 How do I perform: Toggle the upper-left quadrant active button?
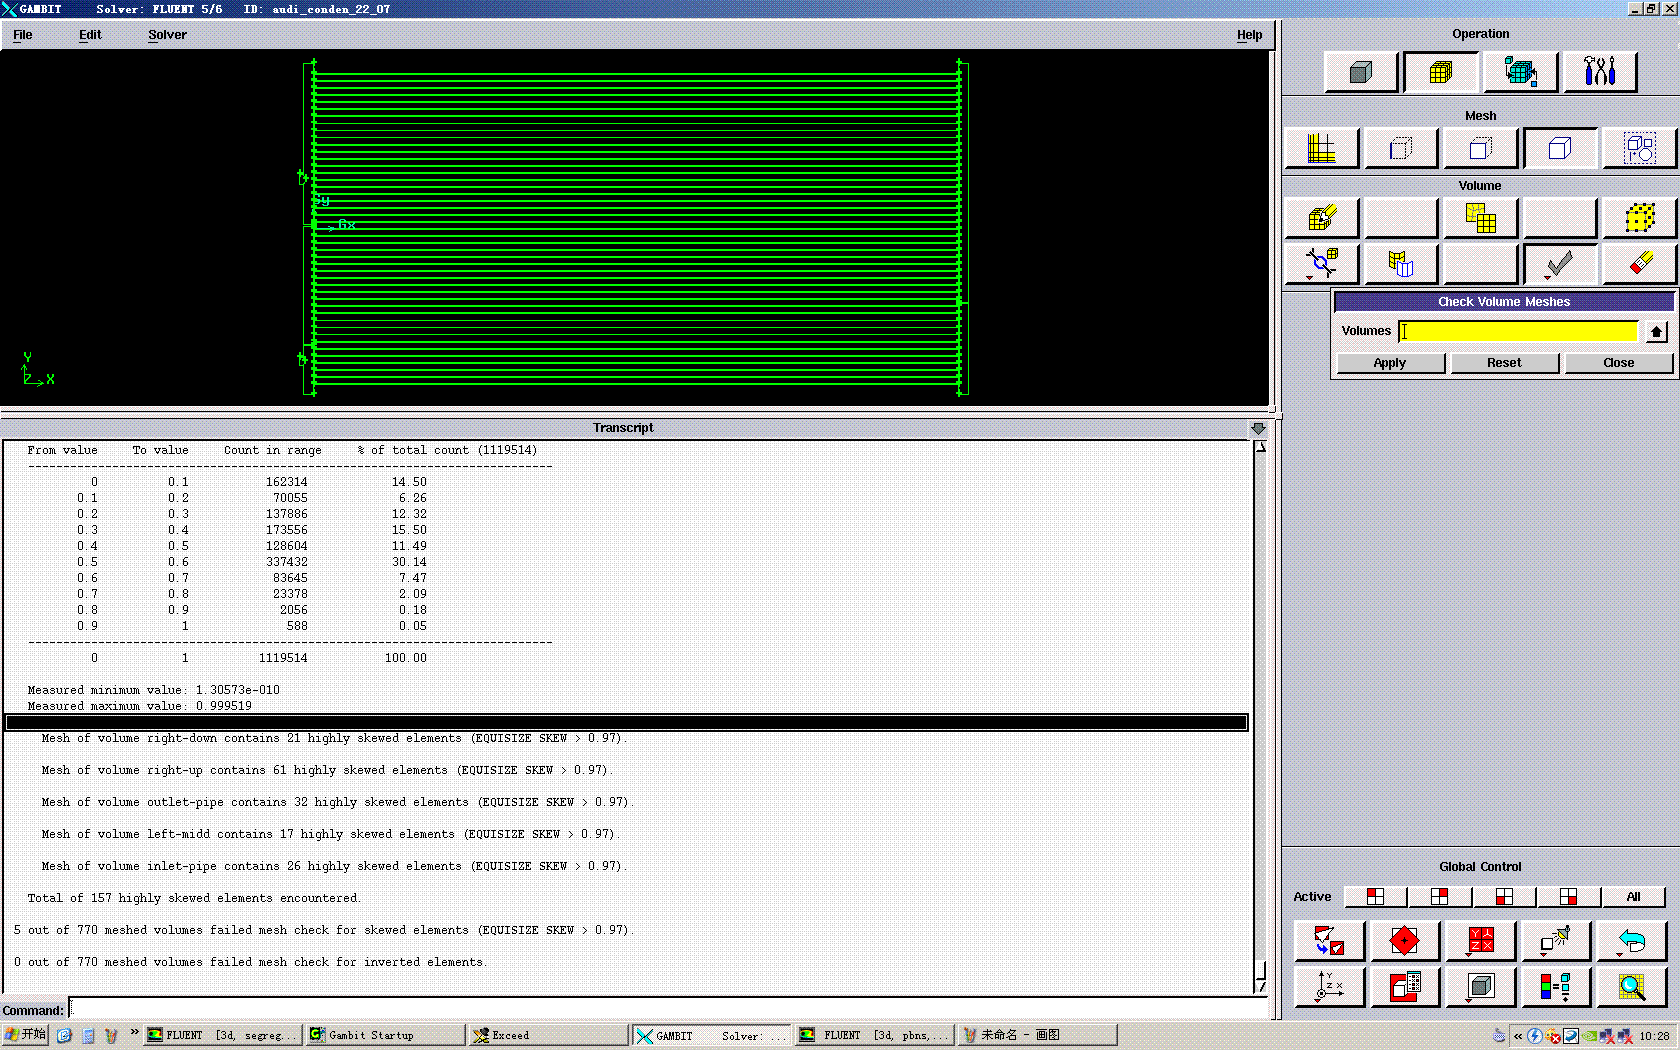1375,897
